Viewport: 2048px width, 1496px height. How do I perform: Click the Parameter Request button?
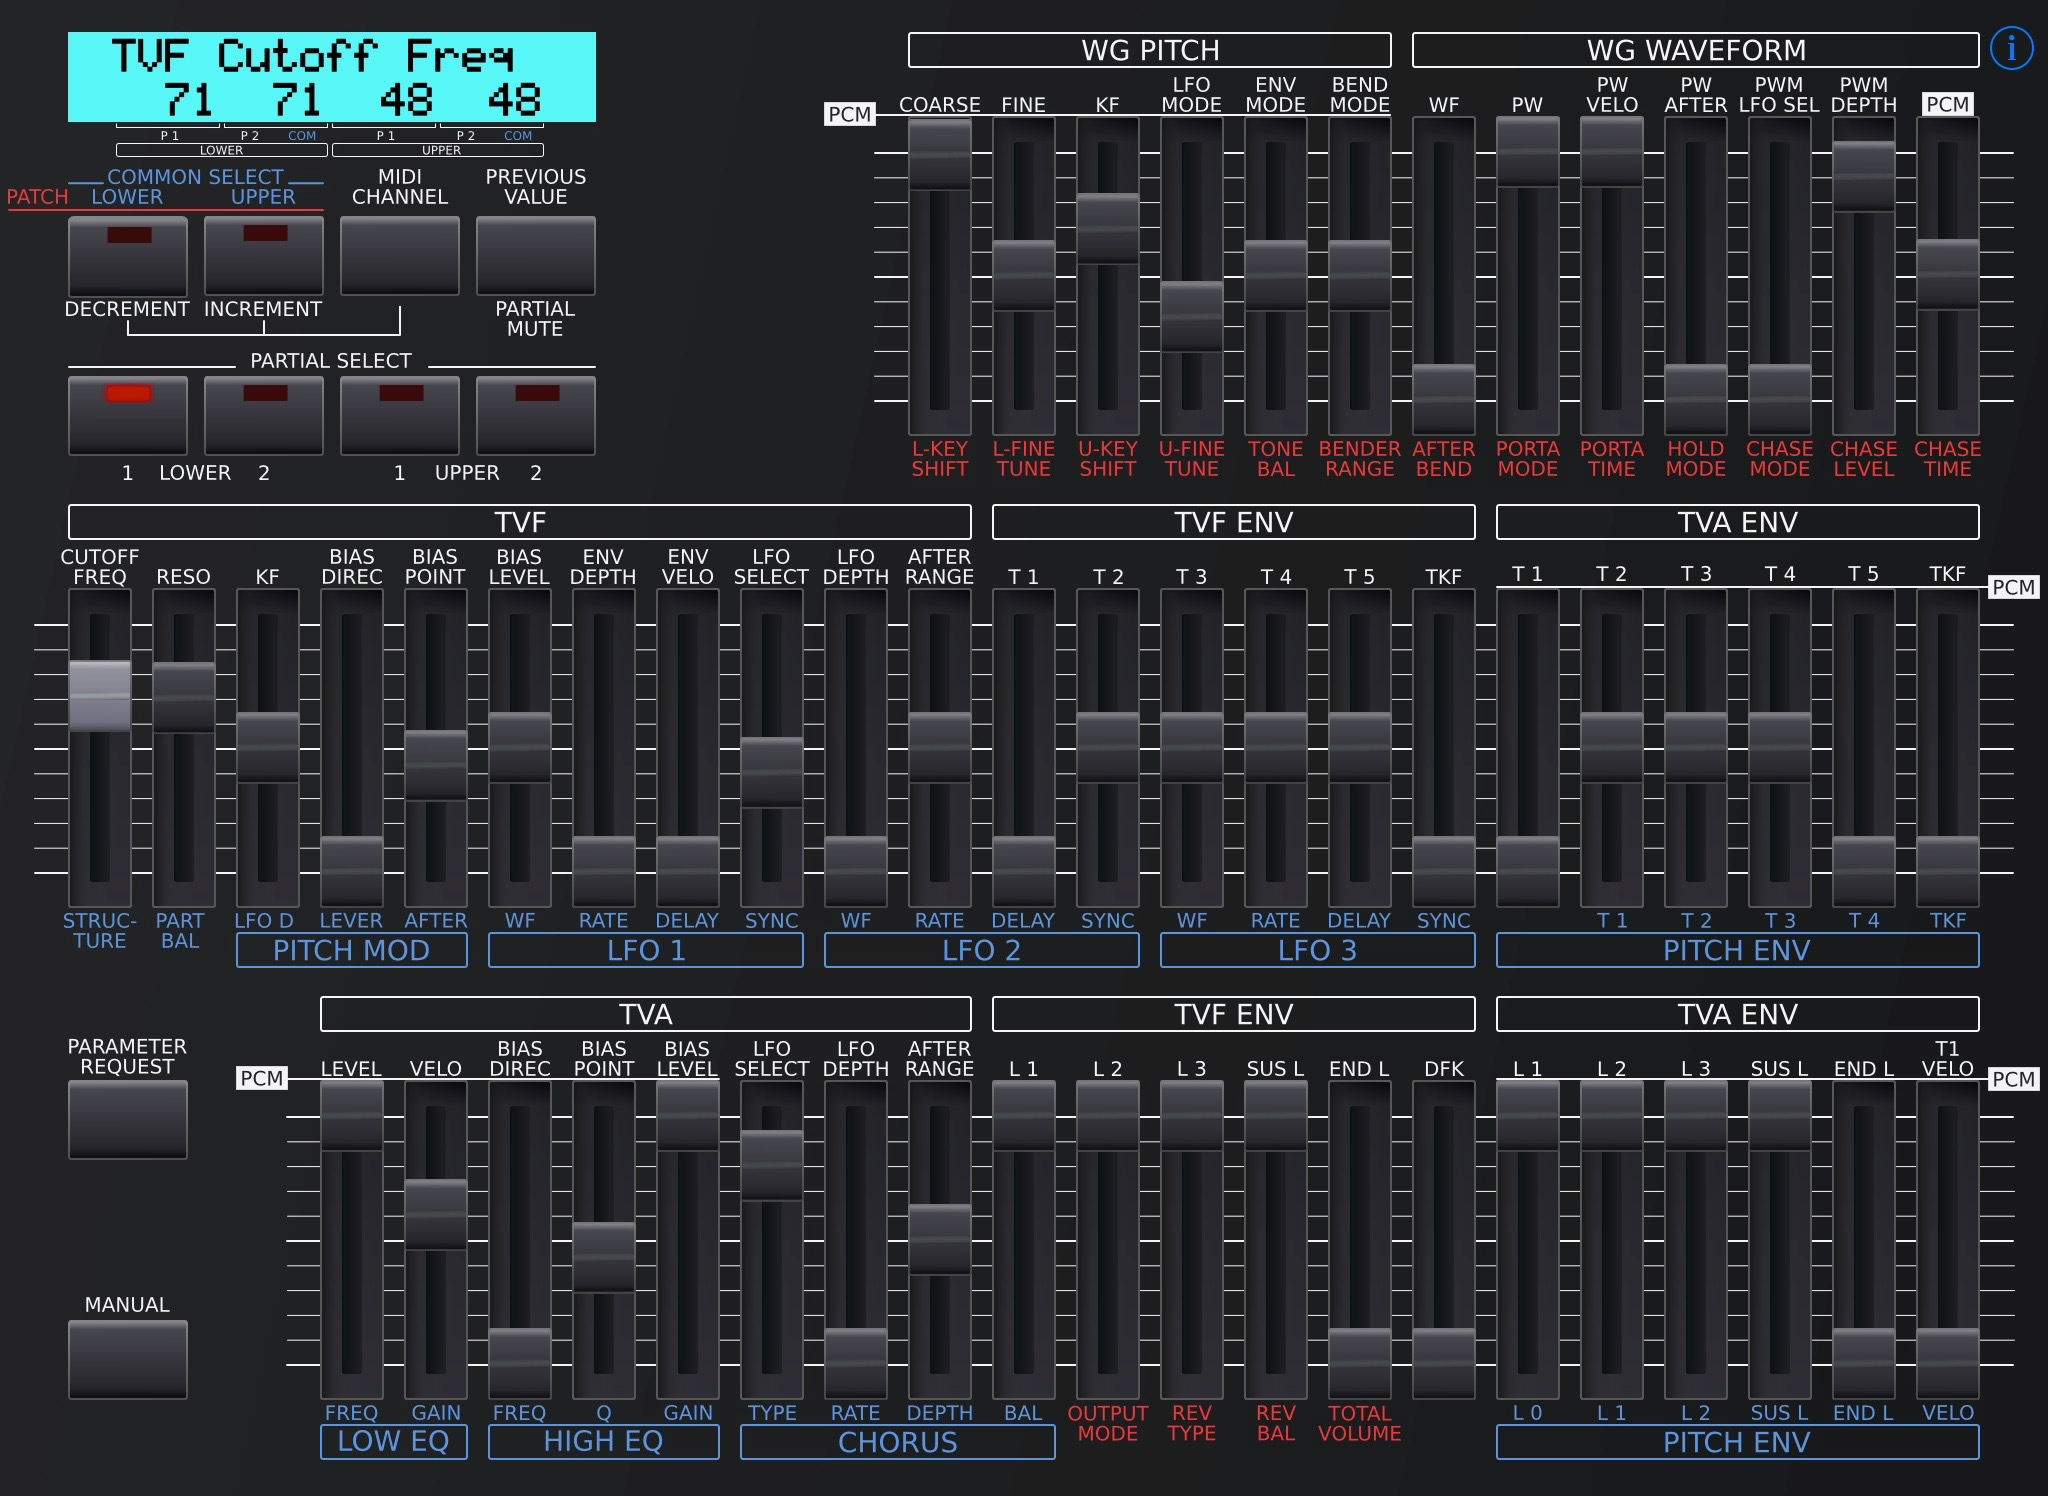(x=128, y=1120)
